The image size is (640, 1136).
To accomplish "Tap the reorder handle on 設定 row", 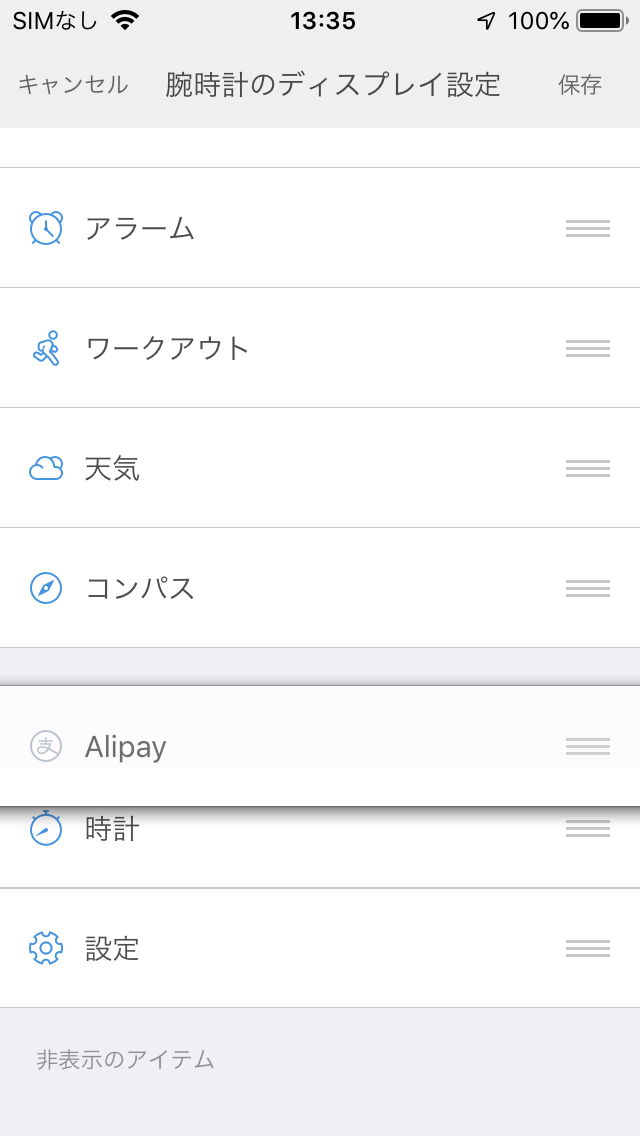I will (x=588, y=948).
